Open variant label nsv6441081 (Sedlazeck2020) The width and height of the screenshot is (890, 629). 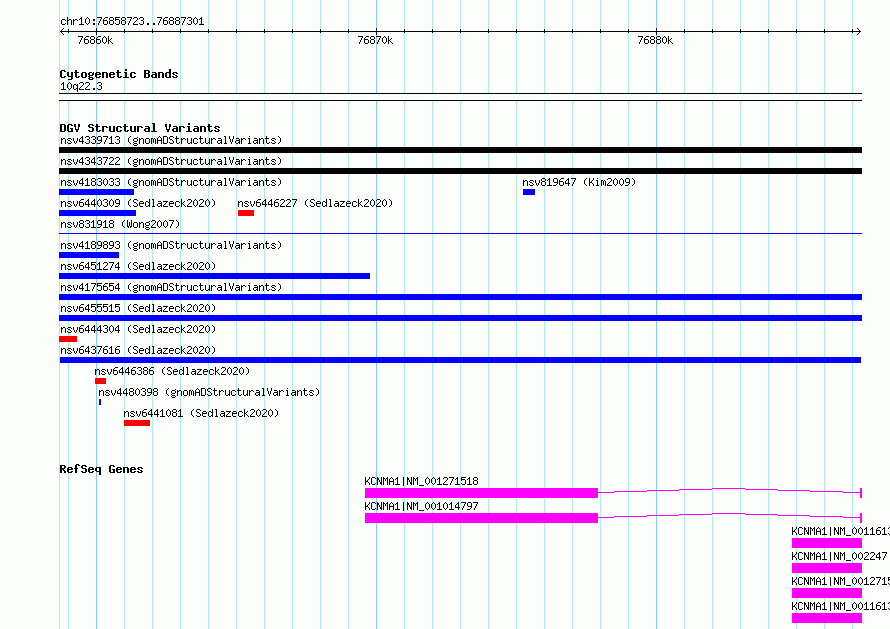(201, 413)
